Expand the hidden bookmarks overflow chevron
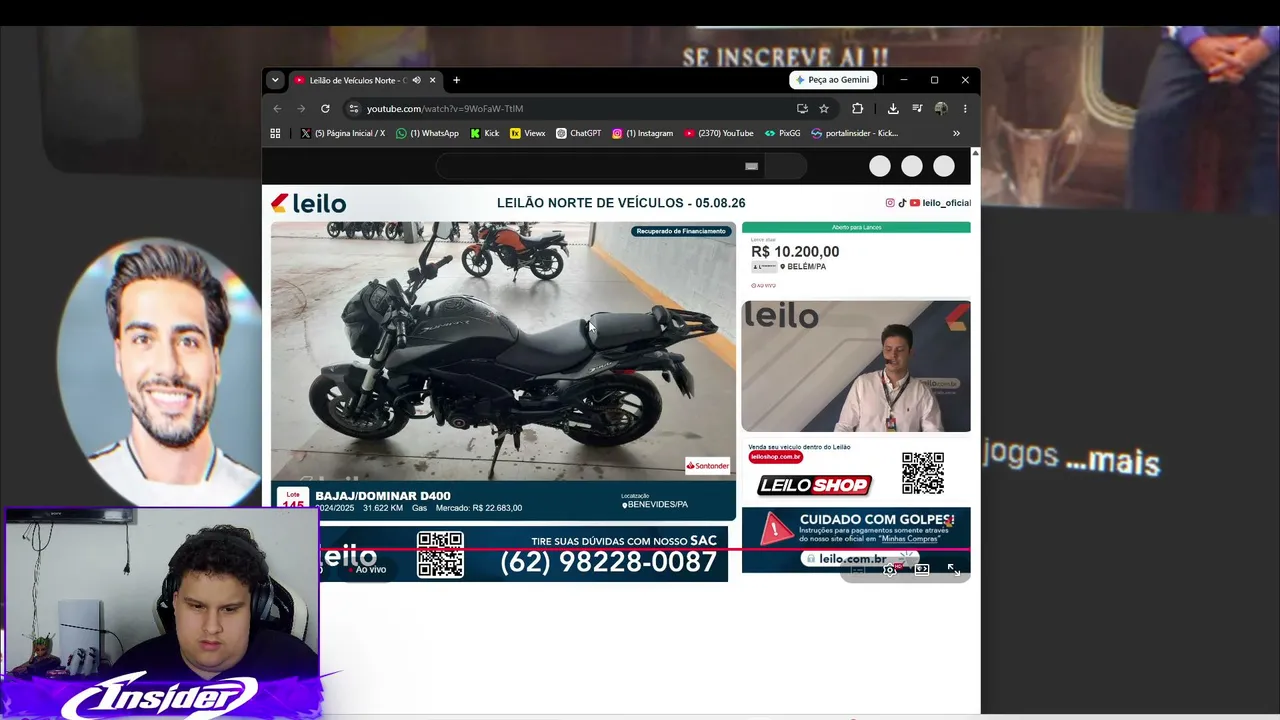 956,133
